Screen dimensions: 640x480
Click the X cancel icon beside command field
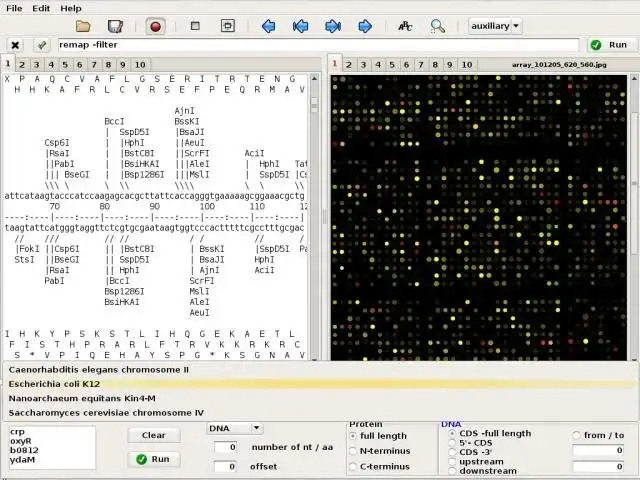(x=15, y=45)
